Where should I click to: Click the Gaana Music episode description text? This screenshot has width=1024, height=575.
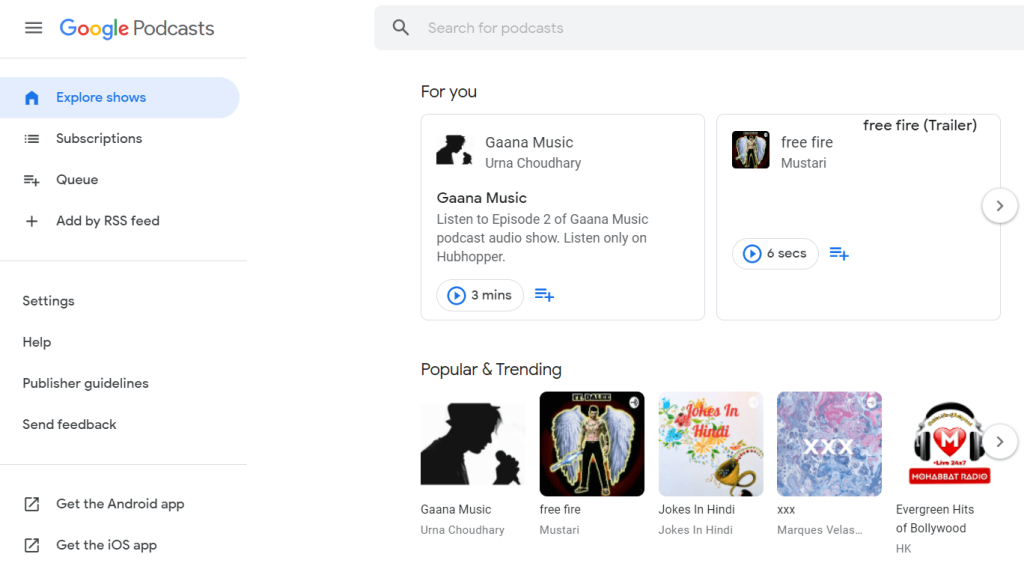click(x=542, y=238)
